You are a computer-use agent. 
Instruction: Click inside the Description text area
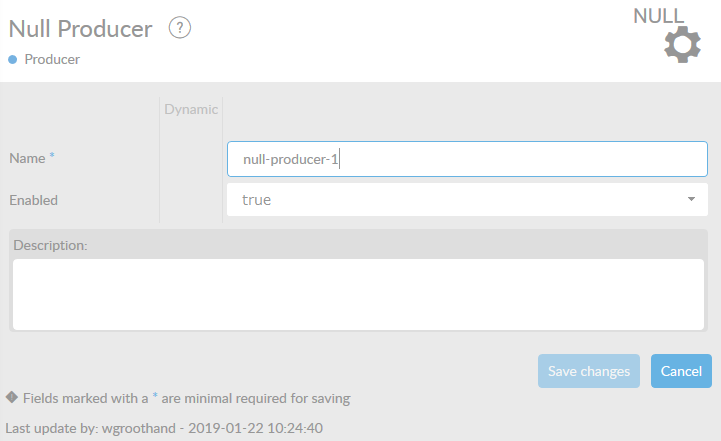pyautogui.click(x=358, y=294)
